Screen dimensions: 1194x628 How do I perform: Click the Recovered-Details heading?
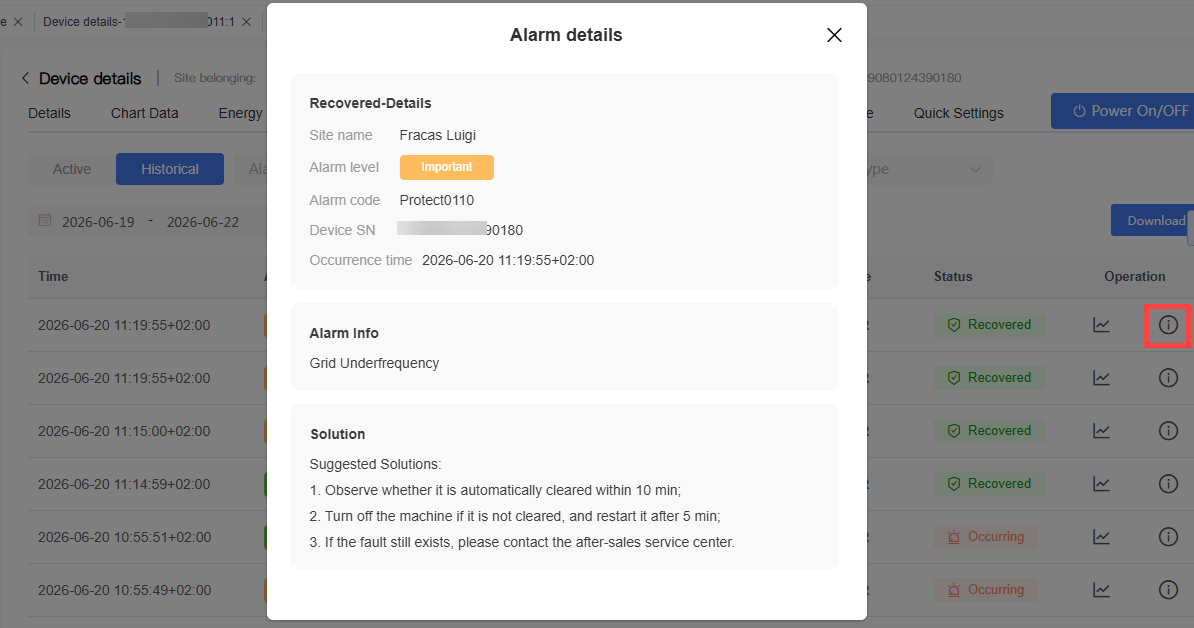pos(370,104)
